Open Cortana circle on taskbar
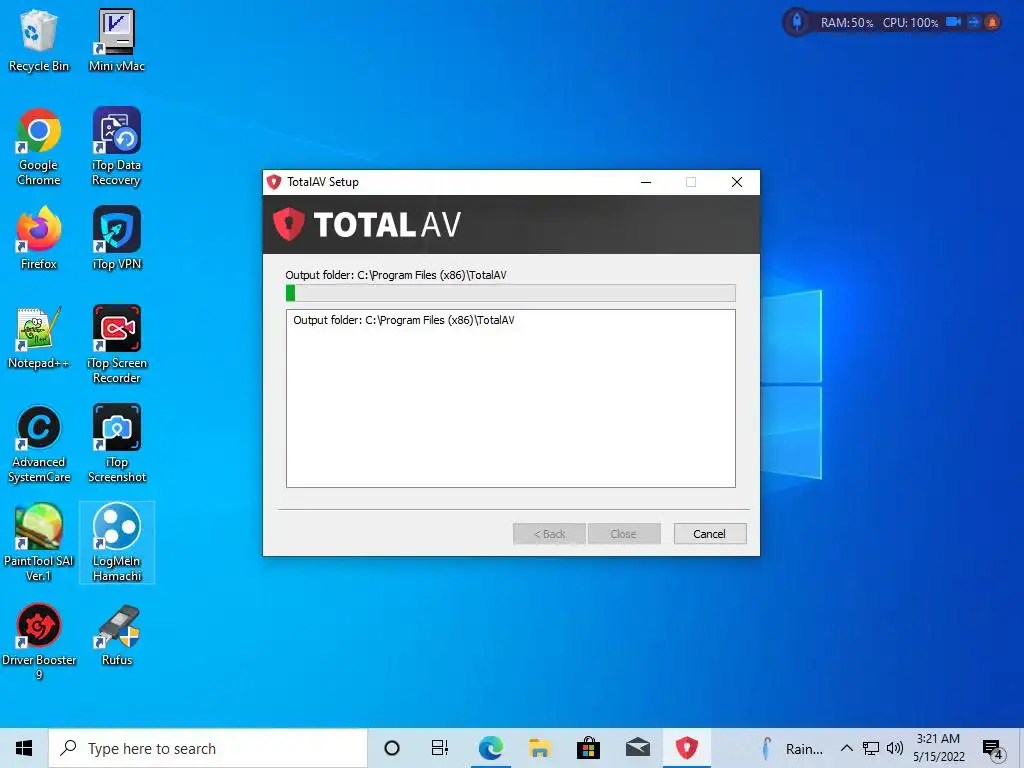The width and height of the screenshot is (1024, 768). point(392,748)
